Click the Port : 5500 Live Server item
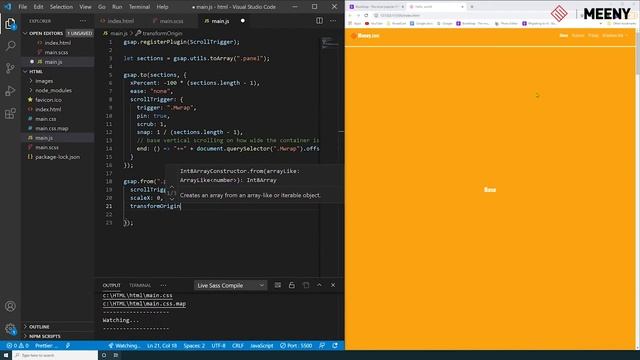This screenshot has height=360, width=640. [x=296, y=346]
